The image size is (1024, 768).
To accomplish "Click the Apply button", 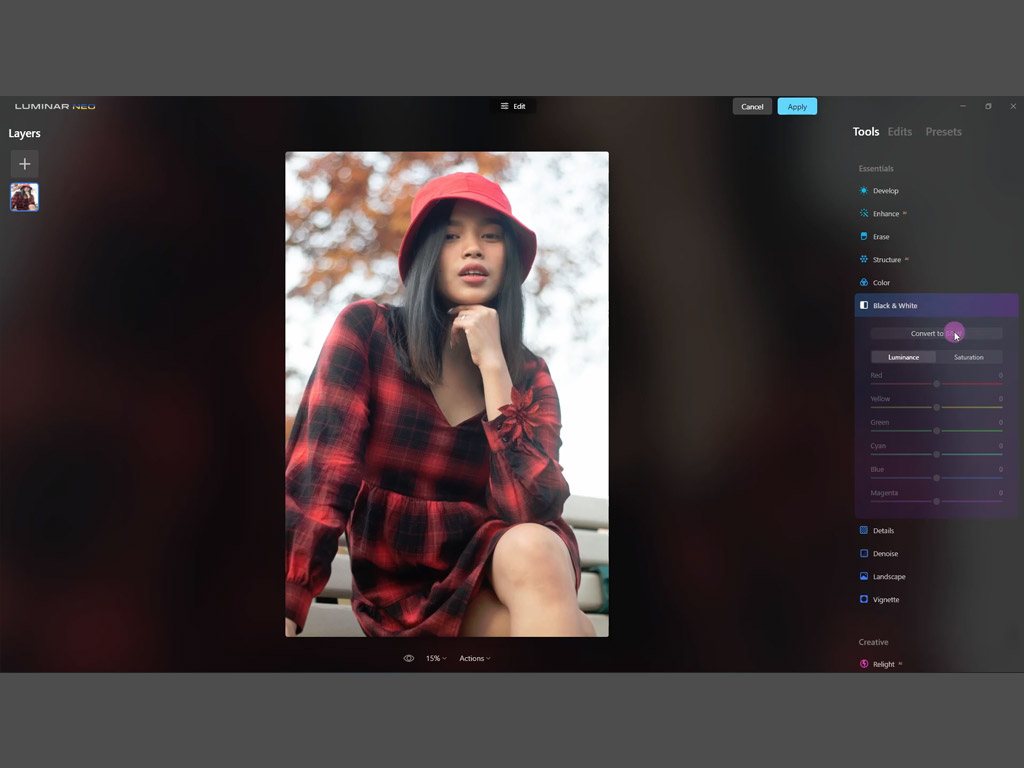I will coord(797,107).
